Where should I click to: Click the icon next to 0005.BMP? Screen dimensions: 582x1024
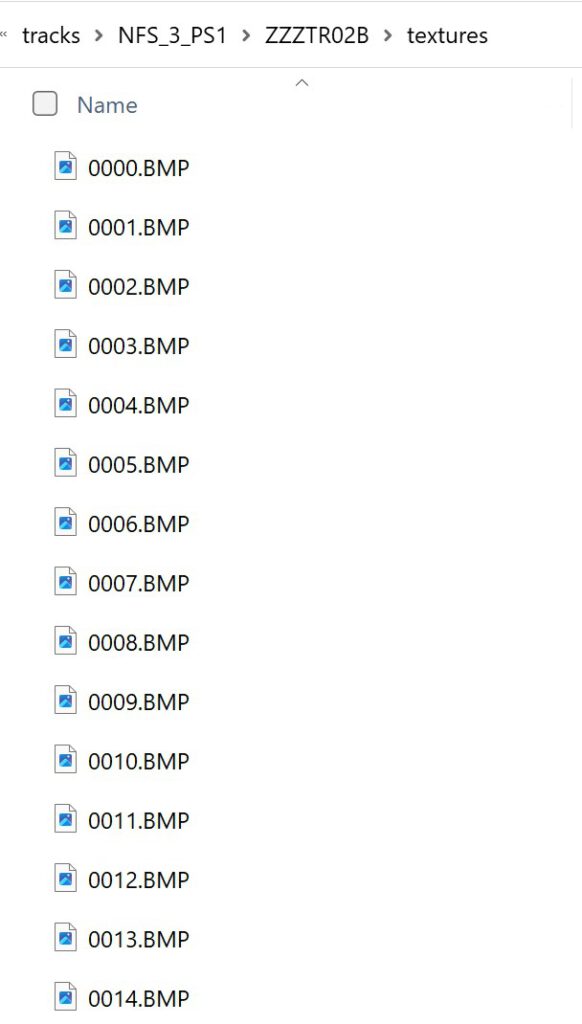pyautogui.click(x=65, y=462)
